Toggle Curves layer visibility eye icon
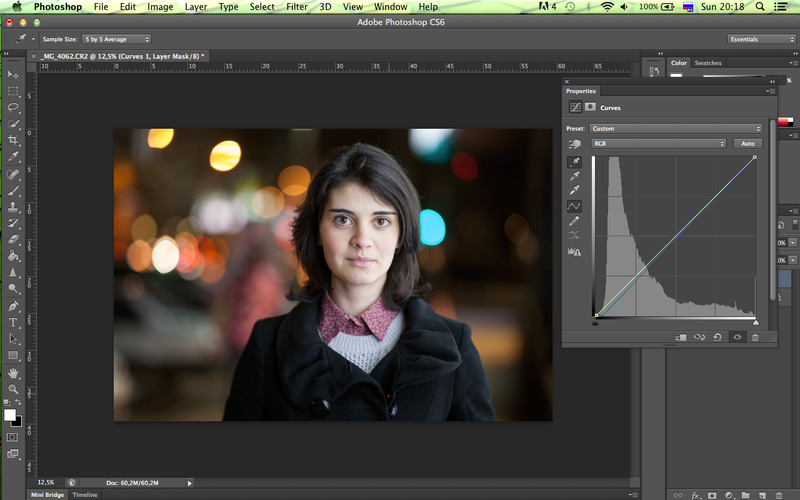Image resolution: width=800 pixels, height=500 pixels. [736, 338]
